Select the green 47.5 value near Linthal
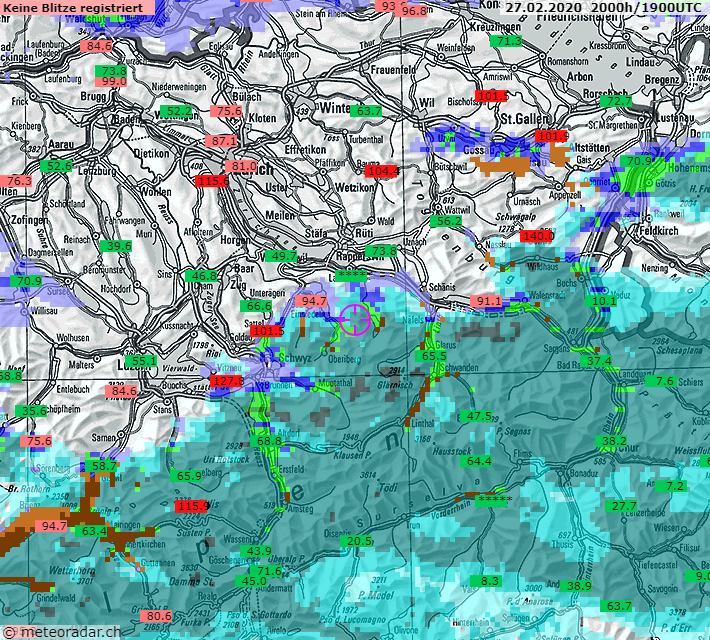This screenshot has height=640, width=710. tap(476, 416)
